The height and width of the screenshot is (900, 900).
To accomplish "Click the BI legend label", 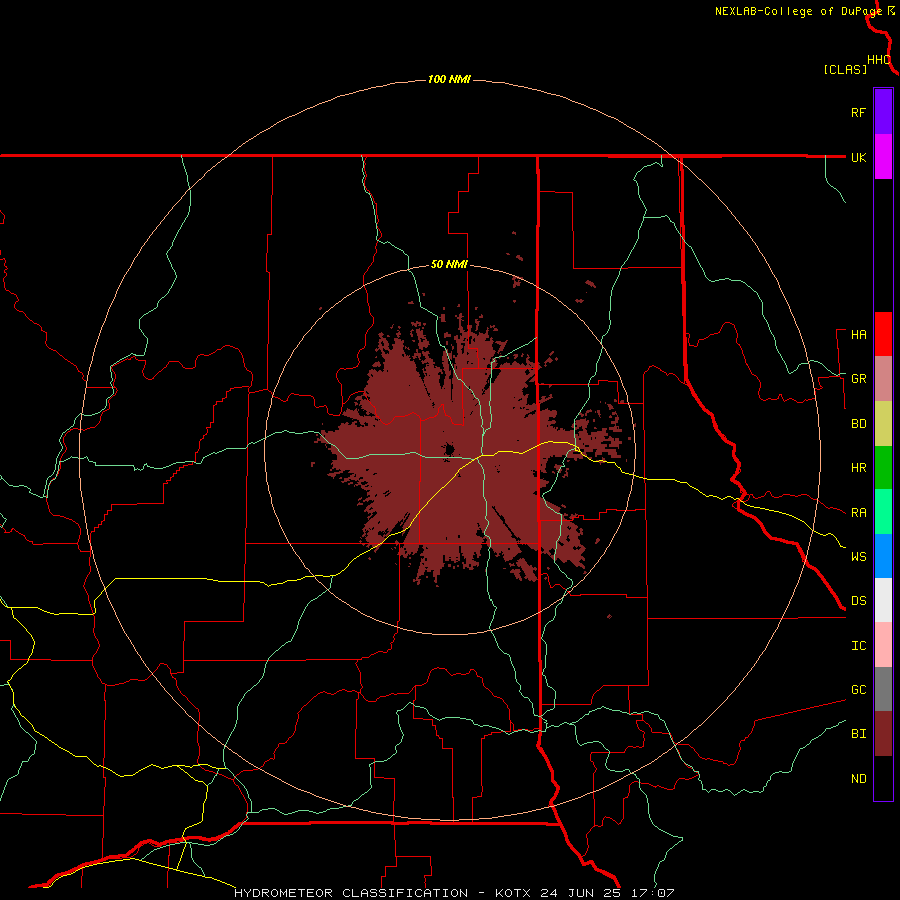I will [858, 734].
